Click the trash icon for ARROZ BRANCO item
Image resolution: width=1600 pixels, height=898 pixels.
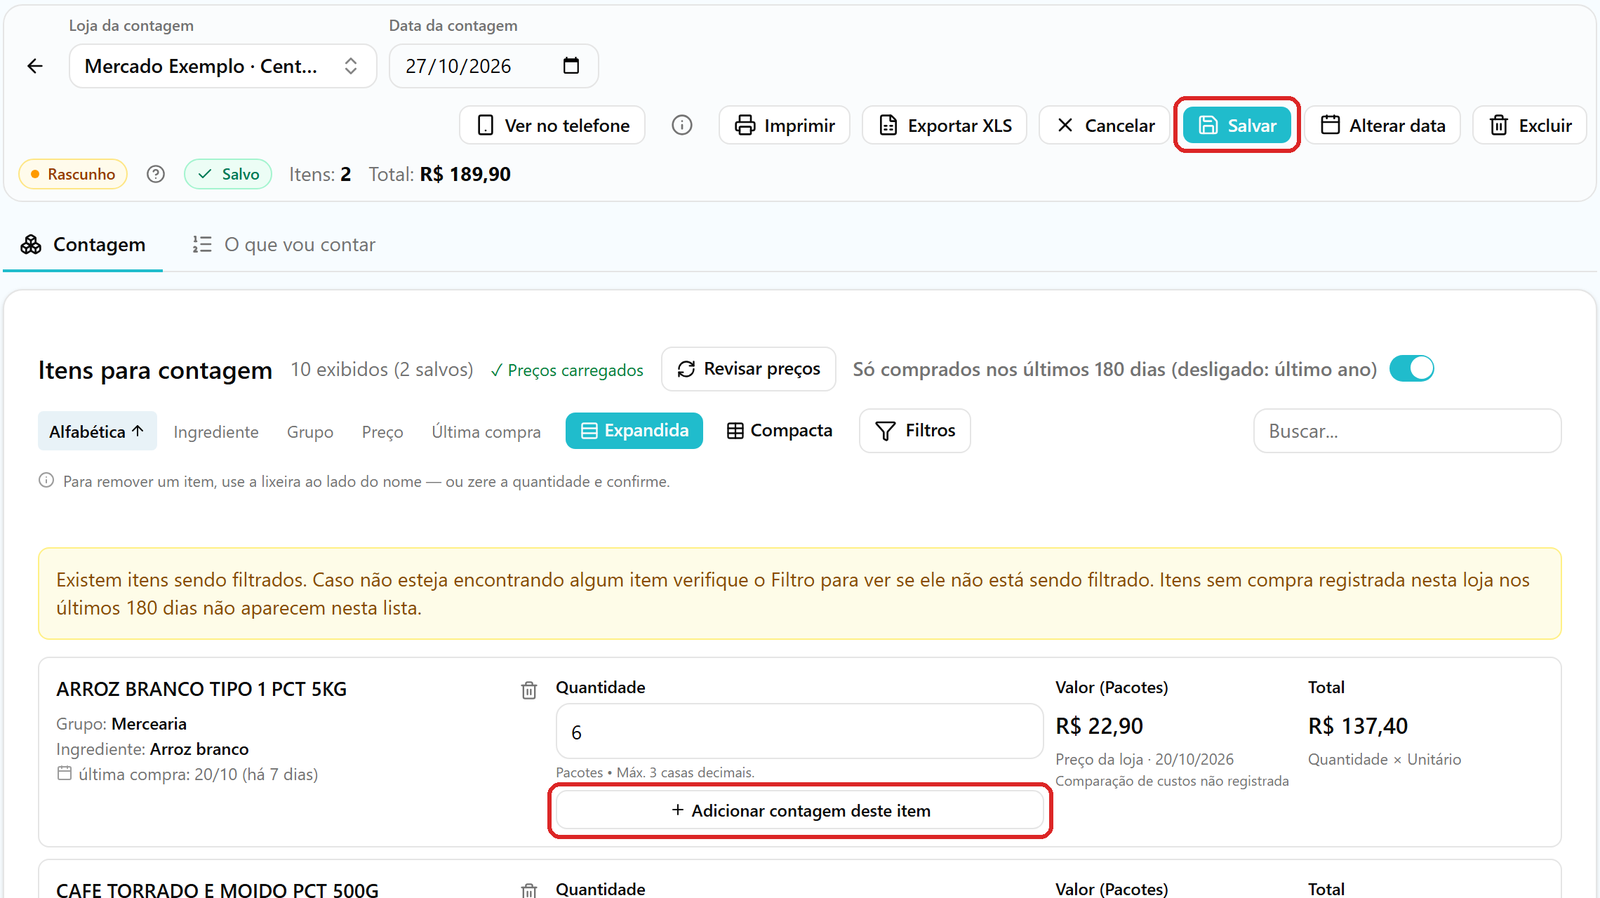point(529,690)
